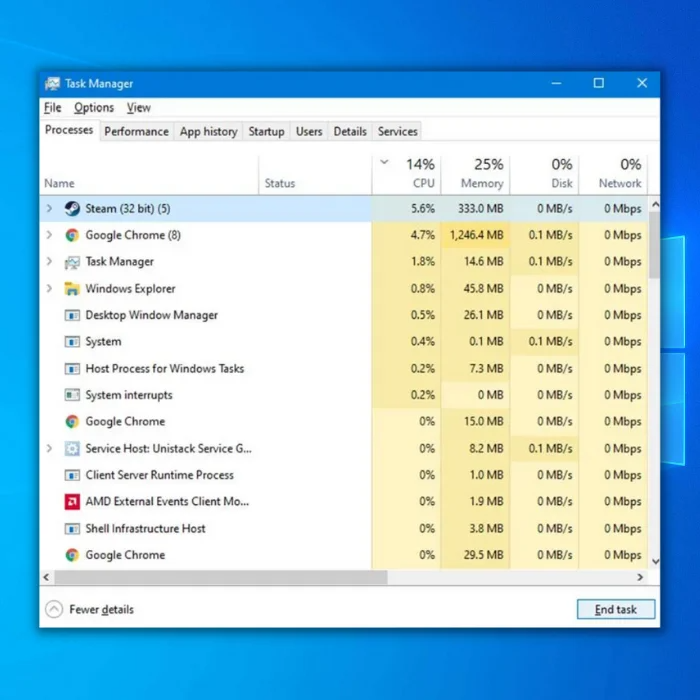Viewport: 700px width, 700px height.
Task: Switch to the Users tab
Action: [x=309, y=131]
